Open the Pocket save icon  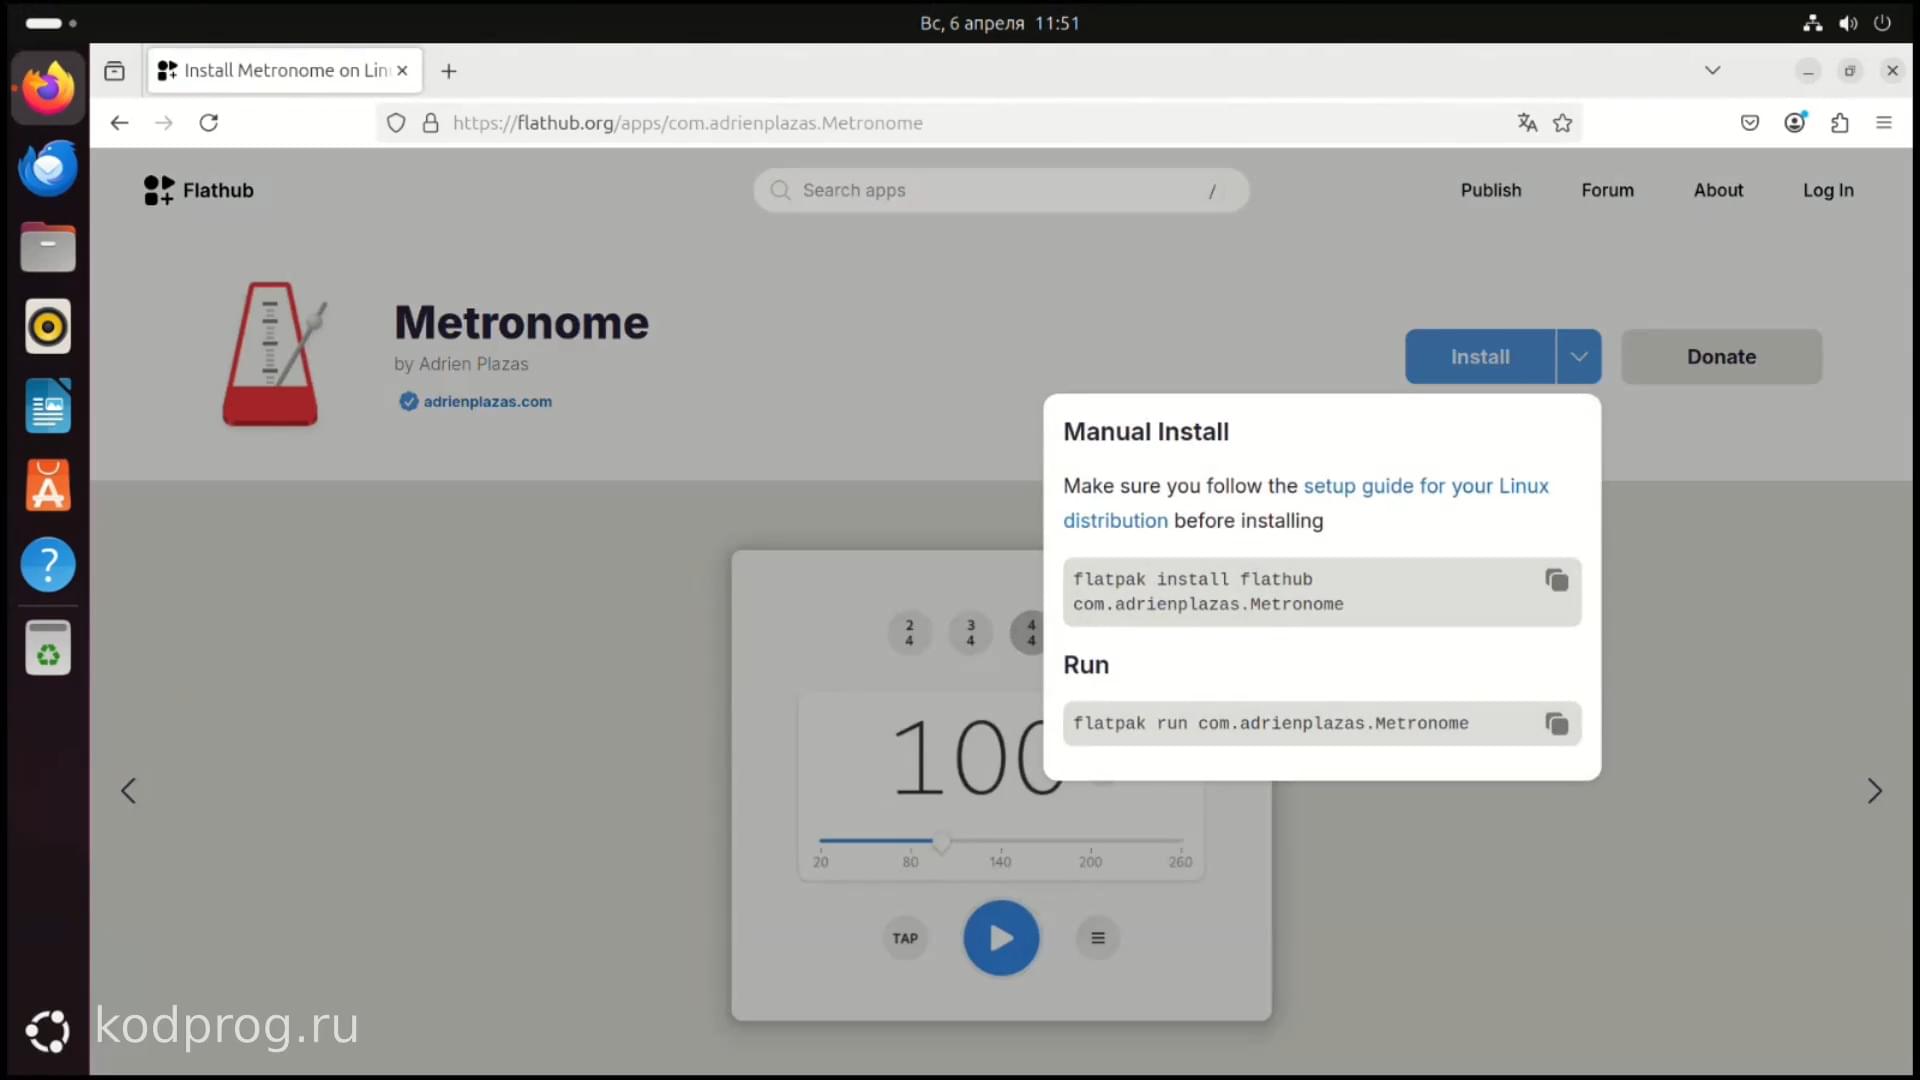pos(1750,123)
